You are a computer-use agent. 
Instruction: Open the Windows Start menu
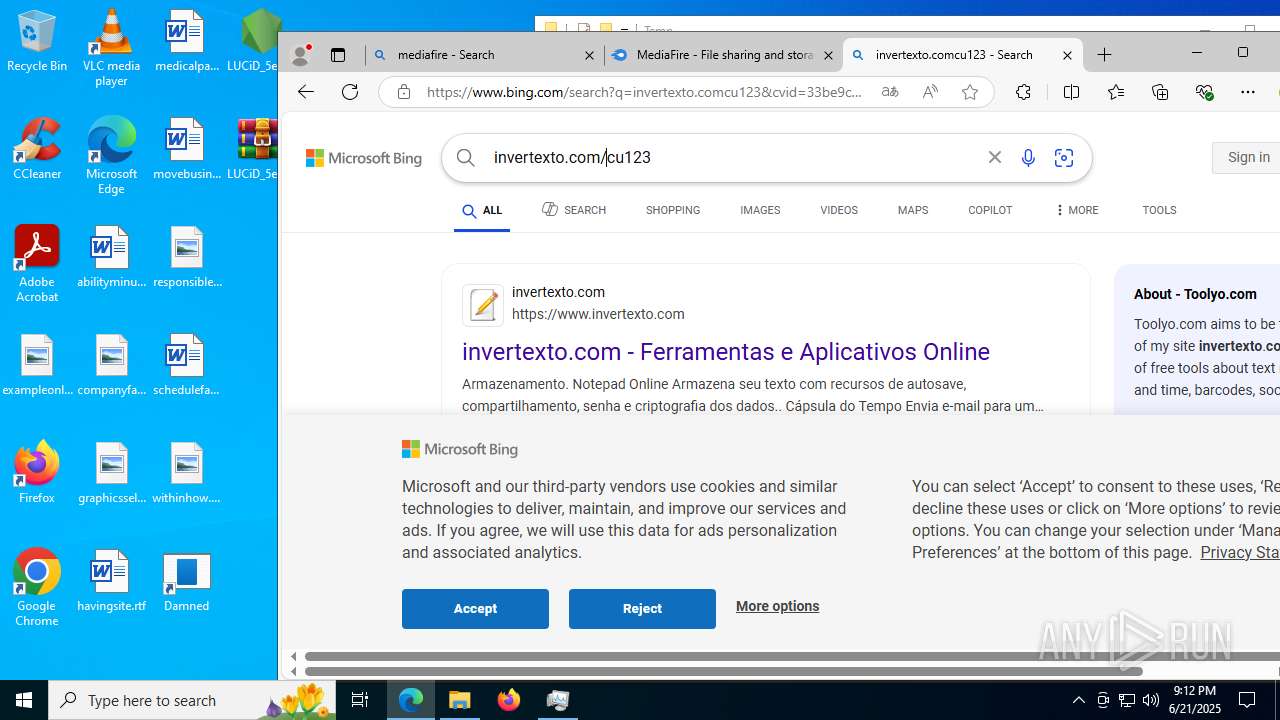pyautogui.click(x=24, y=700)
